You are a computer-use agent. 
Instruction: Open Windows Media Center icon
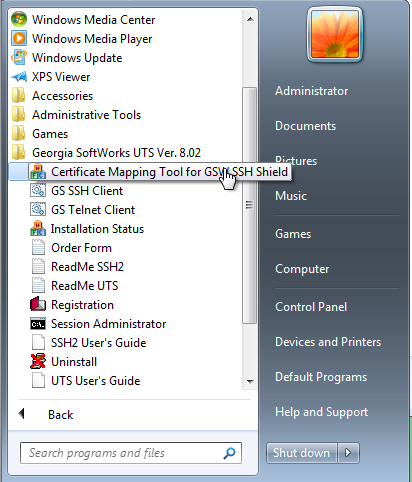coord(19,19)
